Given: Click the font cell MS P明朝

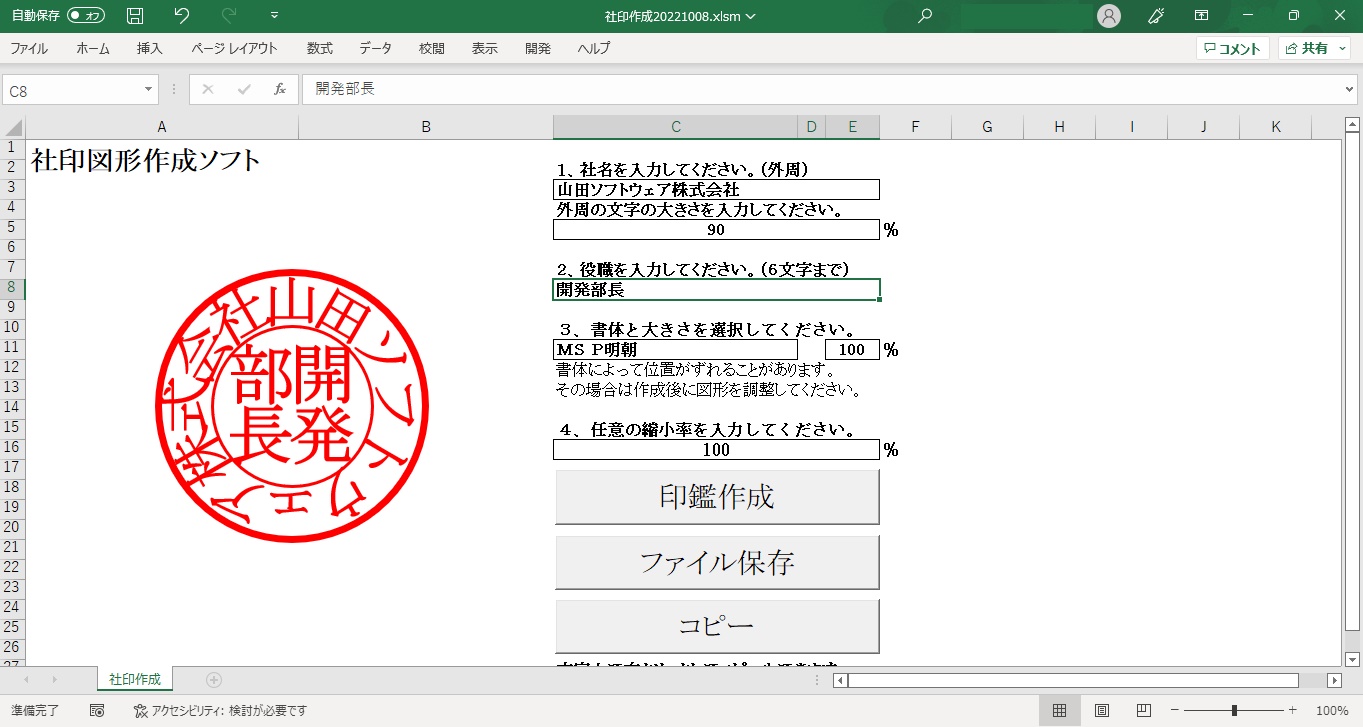Looking at the screenshot, I should click(x=675, y=349).
